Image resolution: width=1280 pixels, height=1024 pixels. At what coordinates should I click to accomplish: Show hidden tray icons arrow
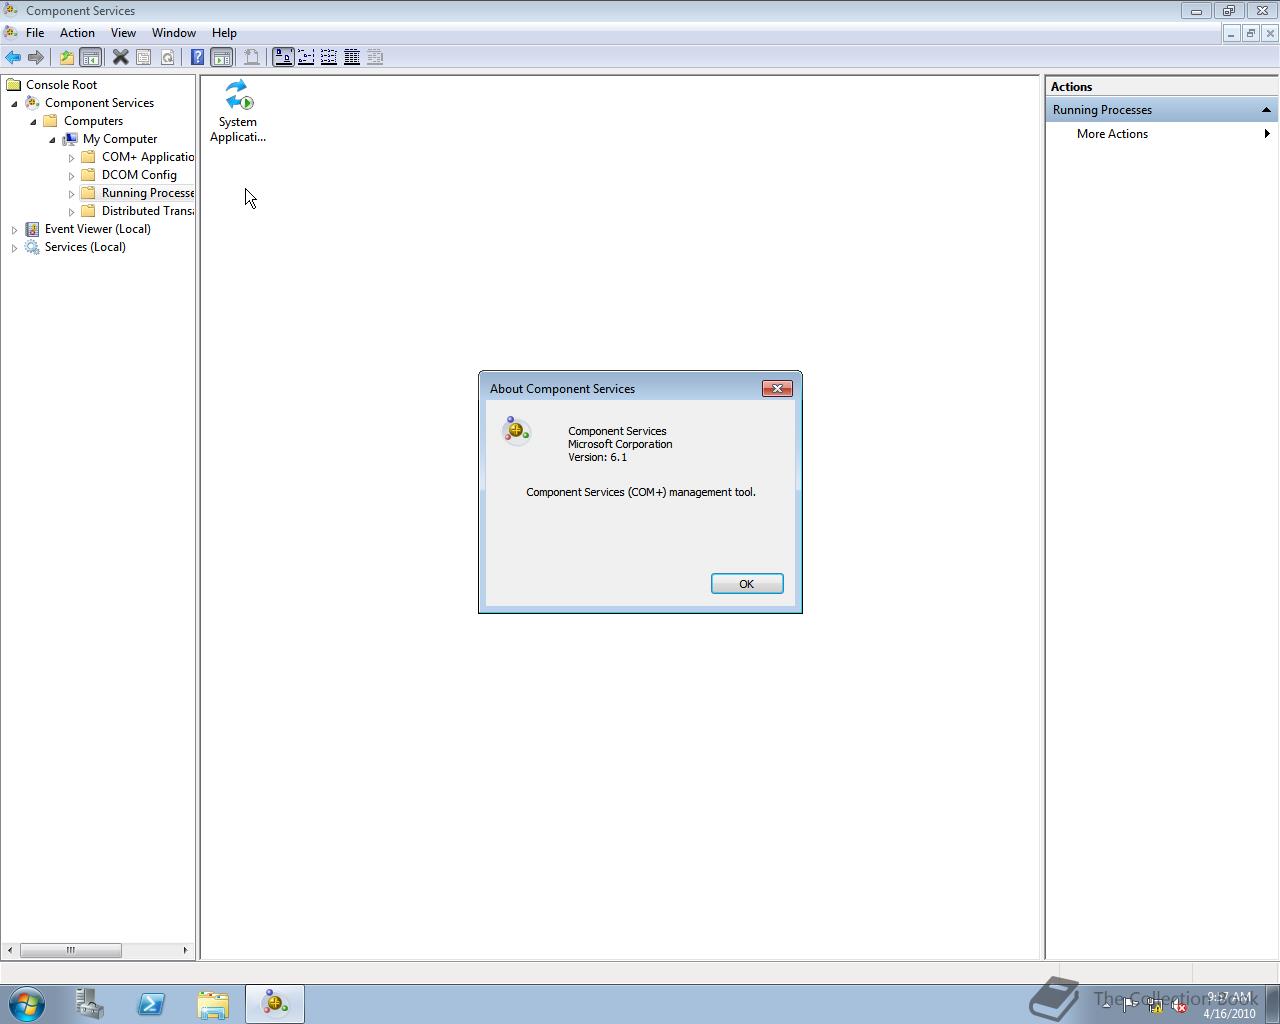[1106, 1006]
